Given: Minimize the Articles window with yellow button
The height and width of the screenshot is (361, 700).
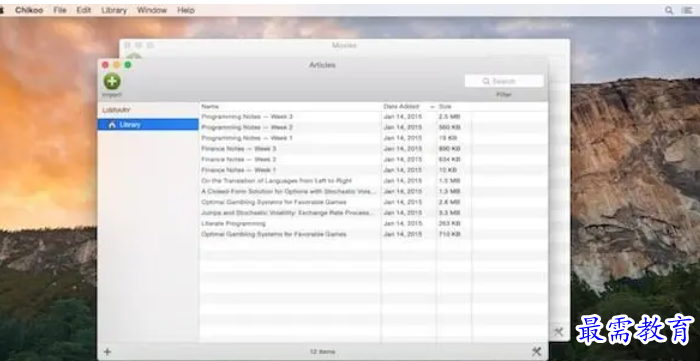Looking at the screenshot, I should 117,65.
